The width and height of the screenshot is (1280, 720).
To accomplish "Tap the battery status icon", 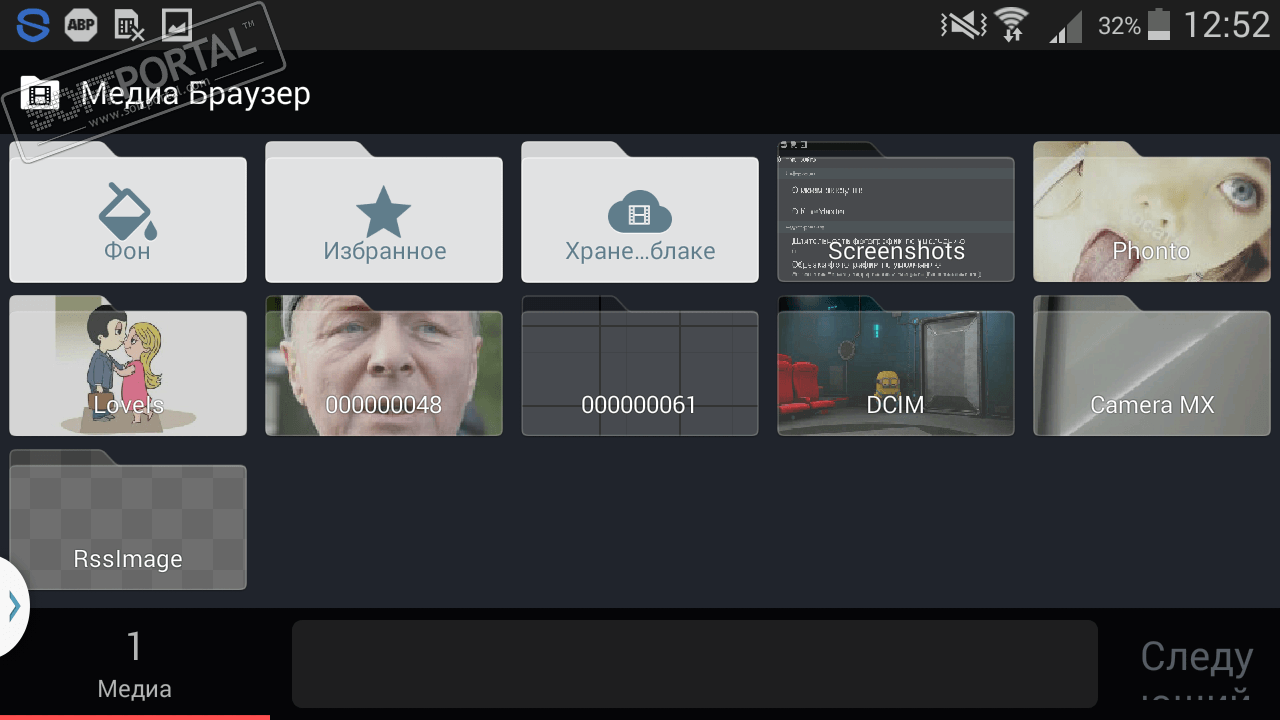I will tap(1159, 25).
